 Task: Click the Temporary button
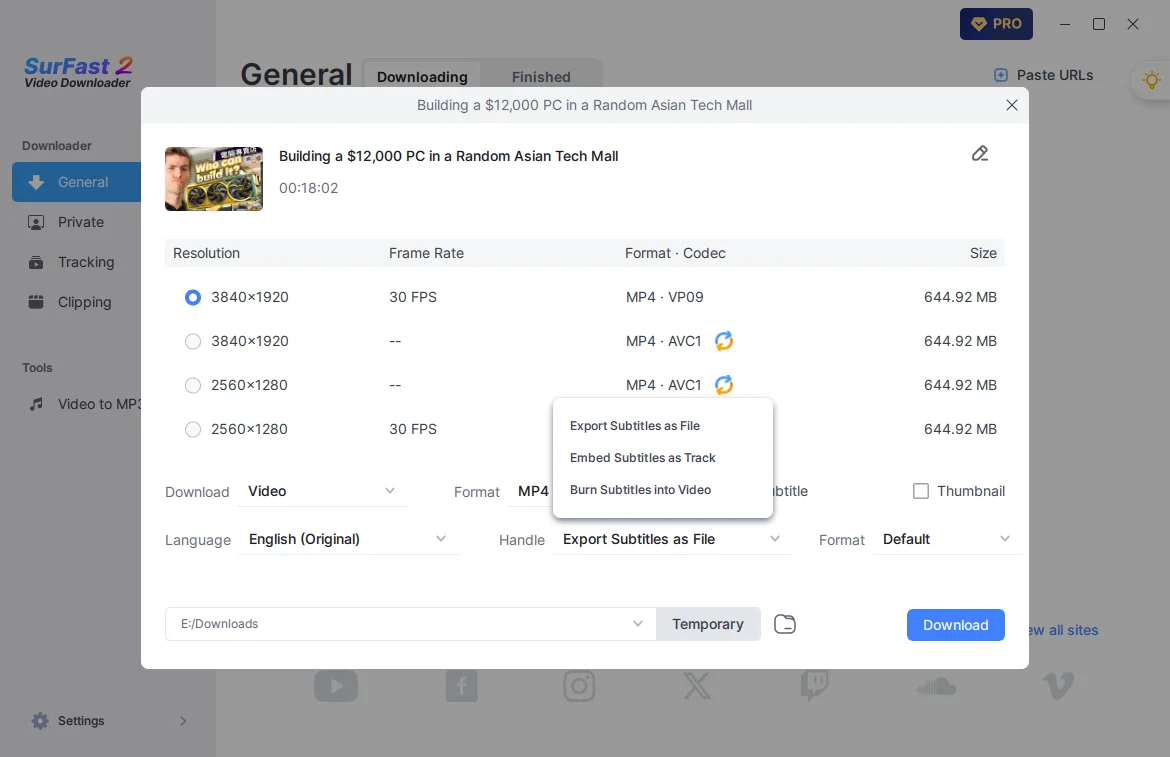[x=708, y=624]
